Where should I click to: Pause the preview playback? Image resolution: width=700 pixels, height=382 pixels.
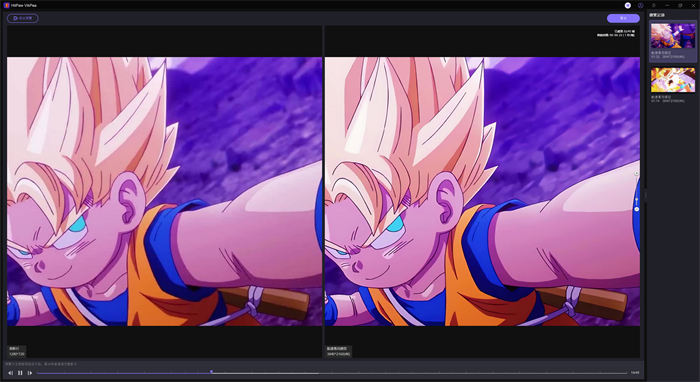[x=20, y=373]
